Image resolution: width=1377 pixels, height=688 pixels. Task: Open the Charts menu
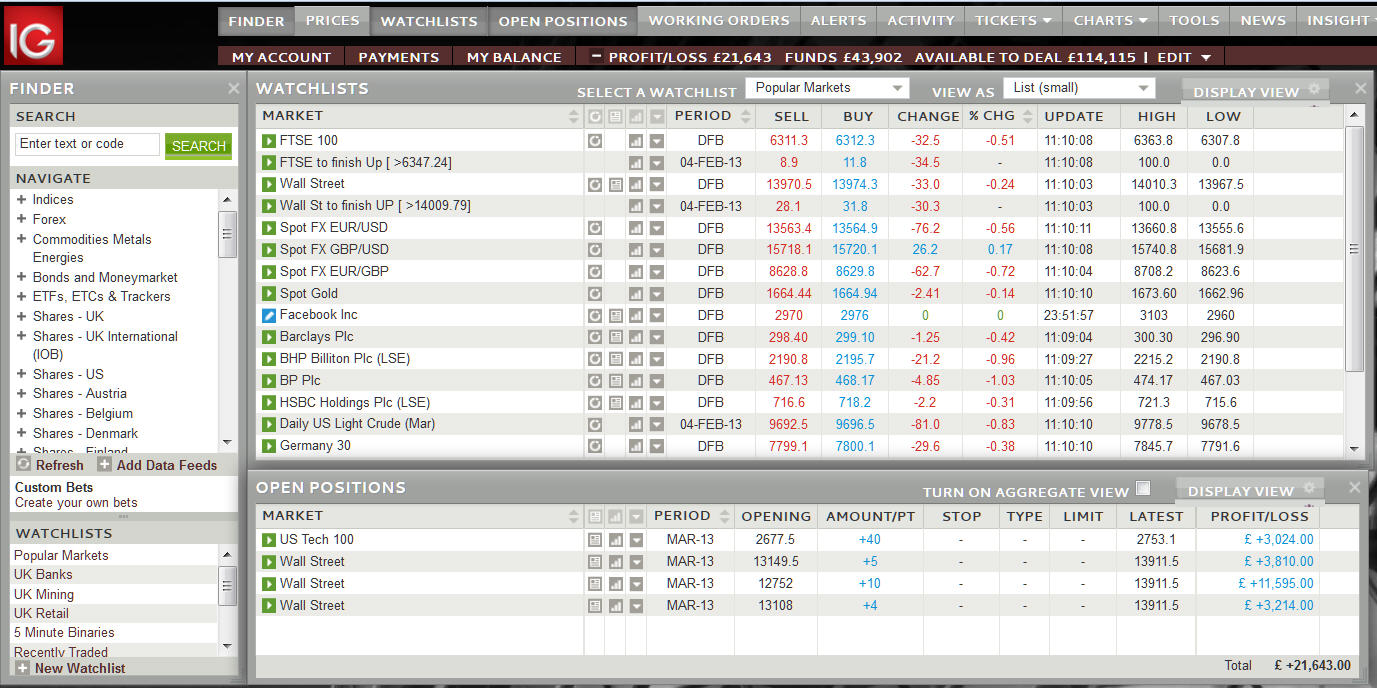1110,20
